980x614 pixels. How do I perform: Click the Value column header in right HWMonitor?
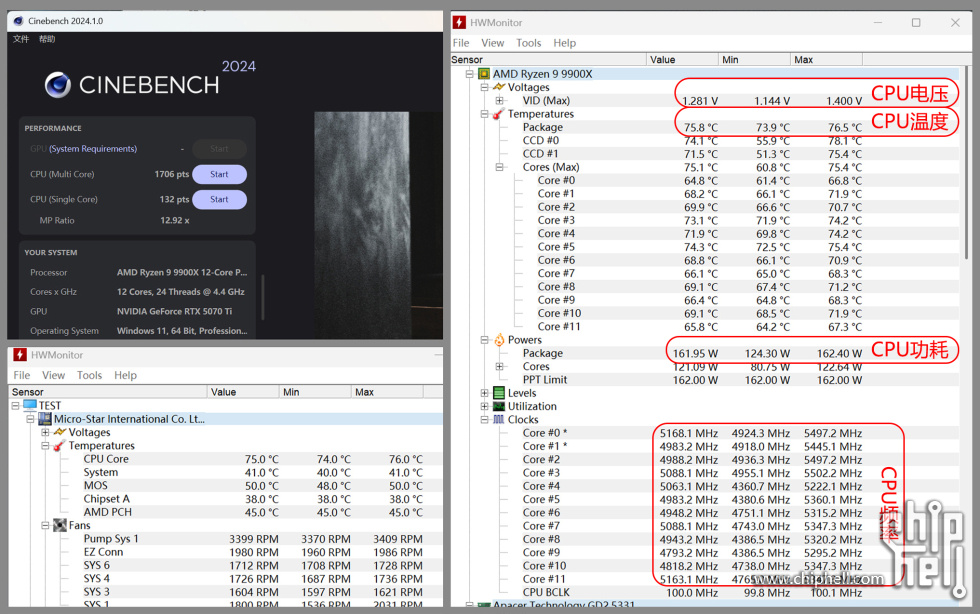point(682,59)
